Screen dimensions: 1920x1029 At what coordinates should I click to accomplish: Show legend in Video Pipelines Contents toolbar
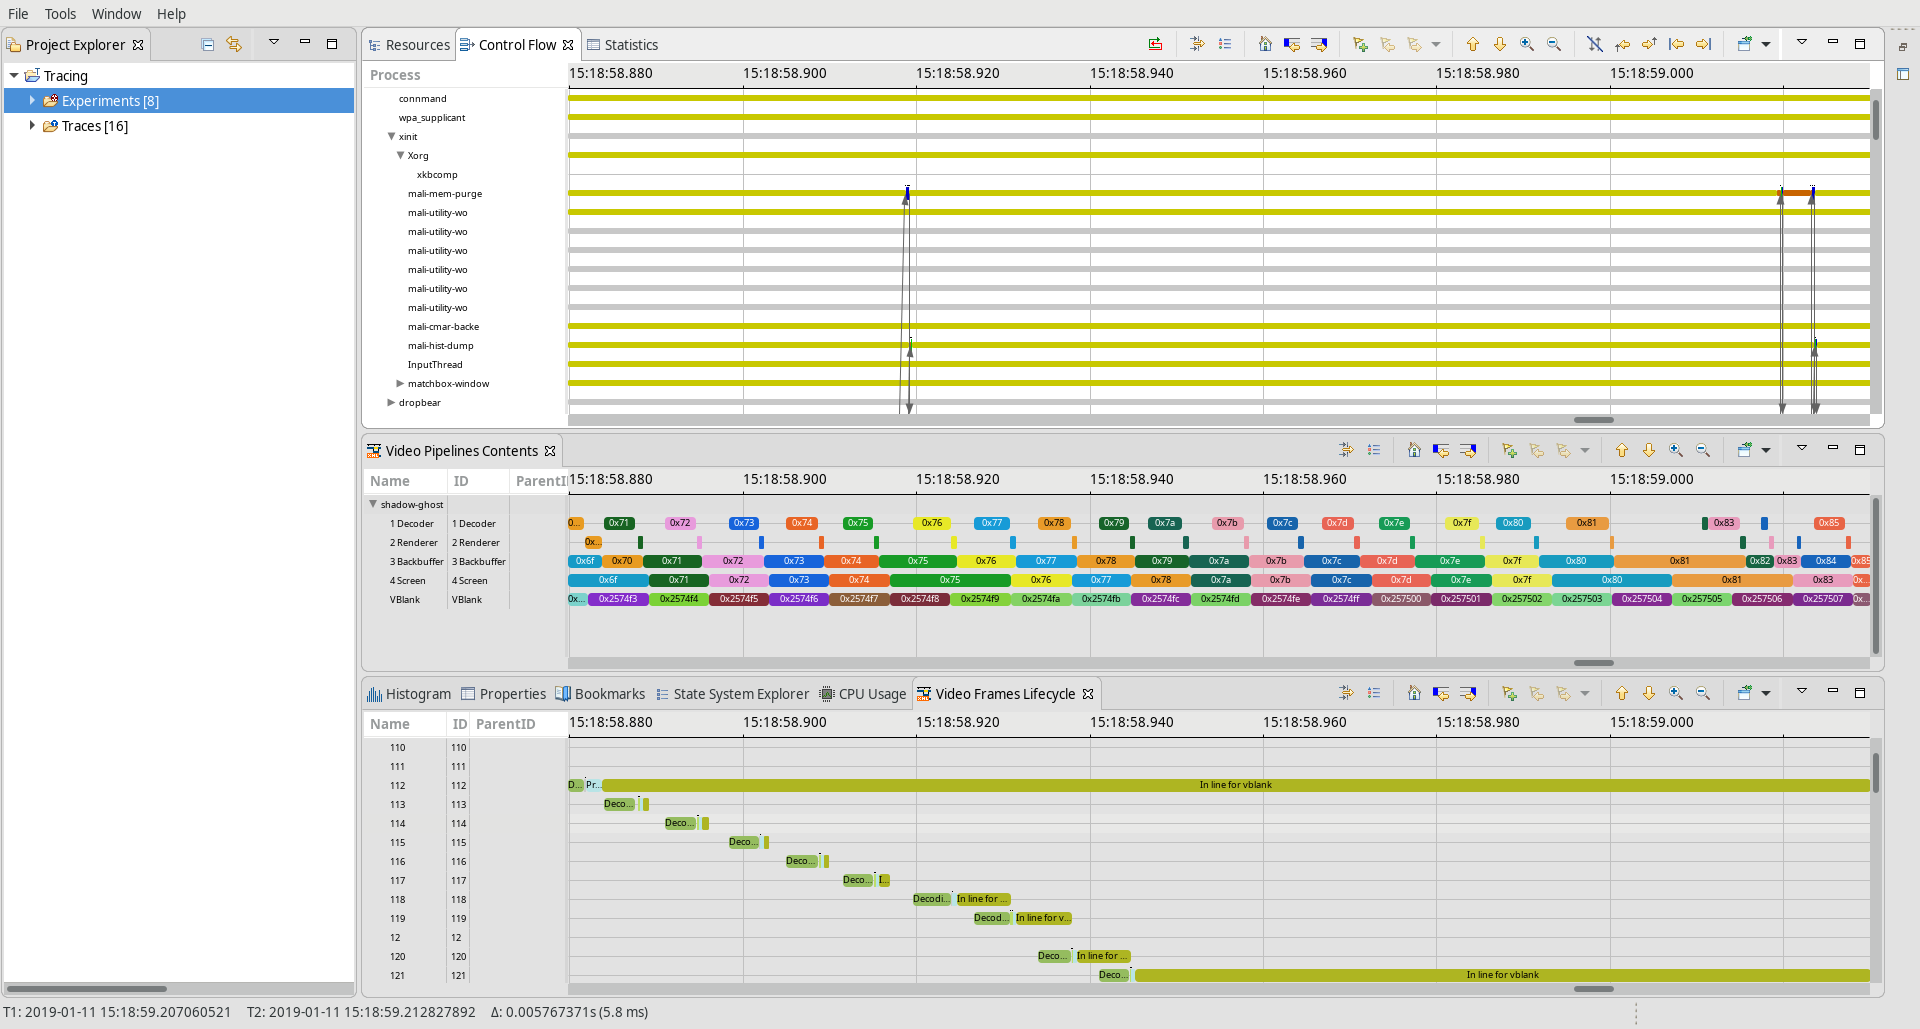[x=1374, y=450]
